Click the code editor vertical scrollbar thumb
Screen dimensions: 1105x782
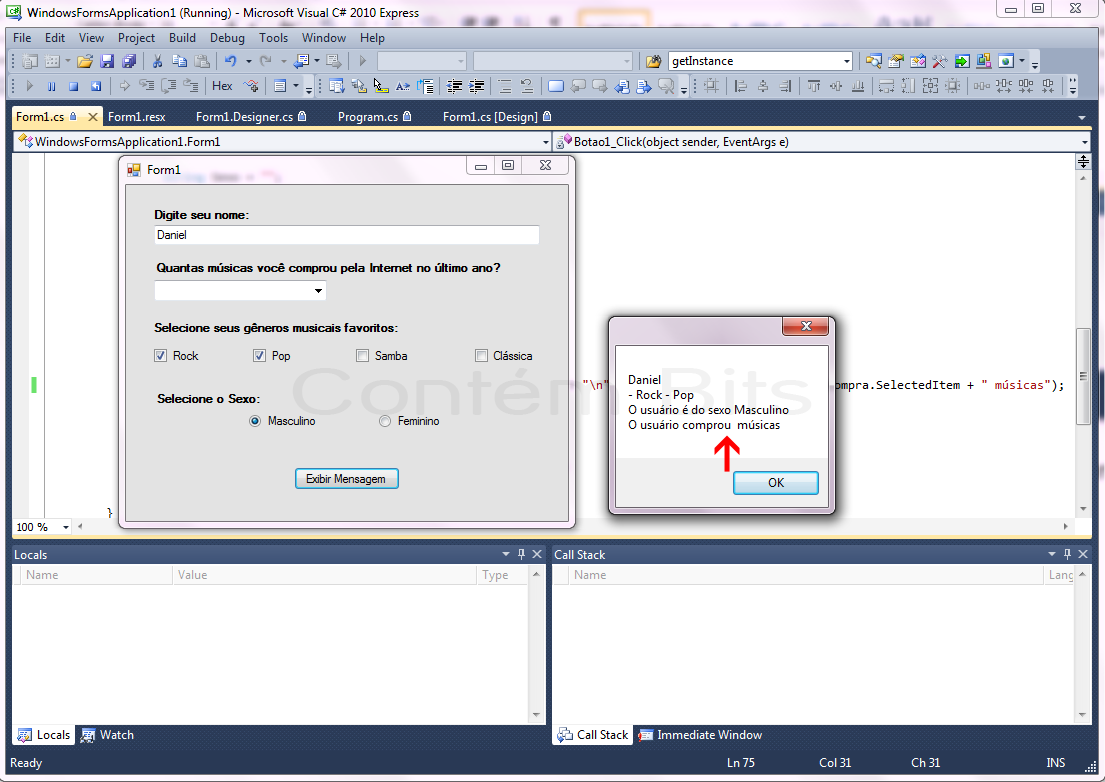tap(1083, 377)
